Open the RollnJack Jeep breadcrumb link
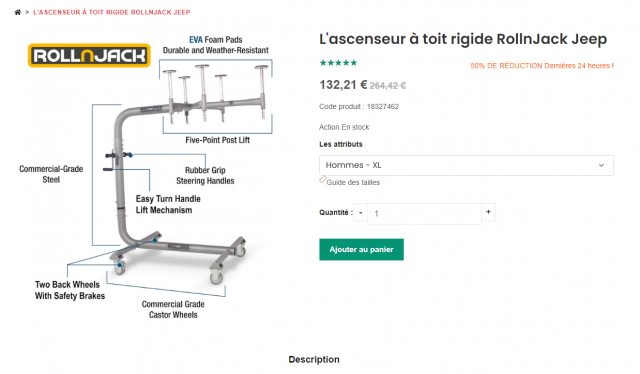The width and height of the screenshot is (640, 374). [x=112, y=12]
